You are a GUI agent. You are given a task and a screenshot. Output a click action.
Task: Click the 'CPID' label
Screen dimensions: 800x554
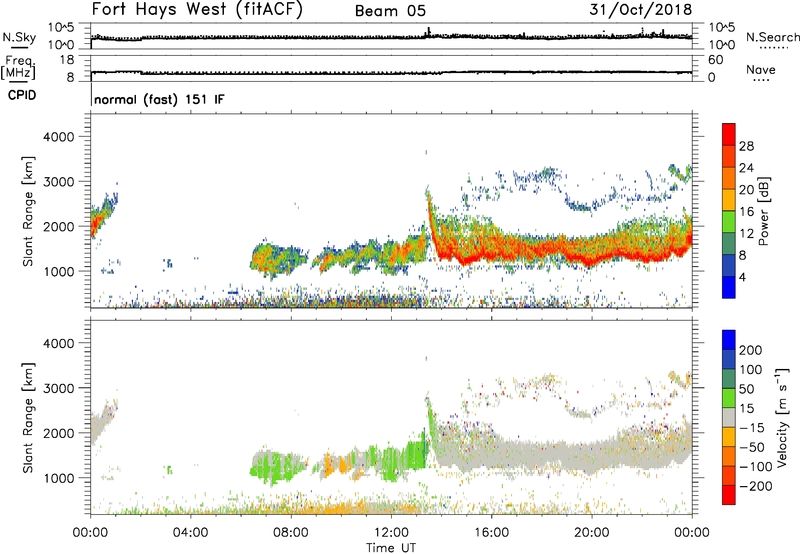tap(22, 95)
